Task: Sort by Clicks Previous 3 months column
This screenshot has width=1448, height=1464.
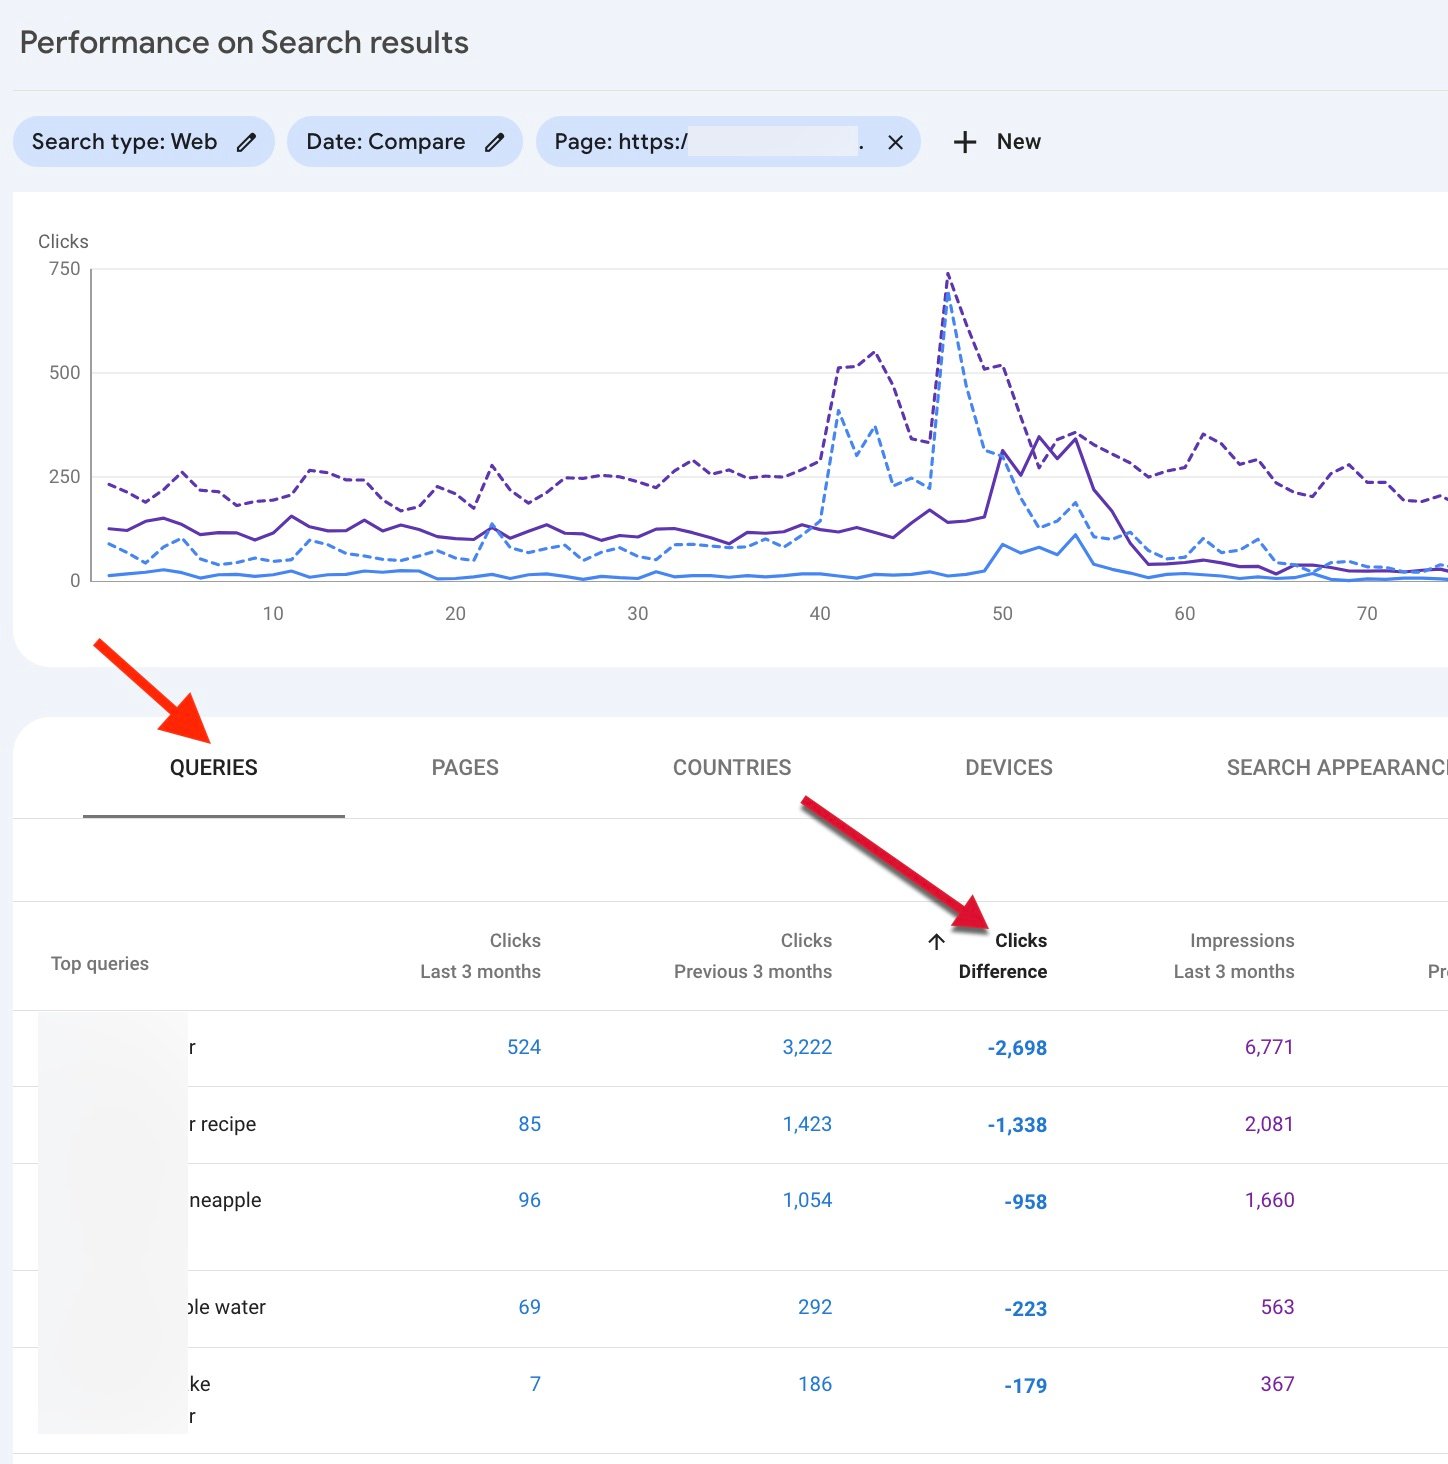Action: (753, 956)
